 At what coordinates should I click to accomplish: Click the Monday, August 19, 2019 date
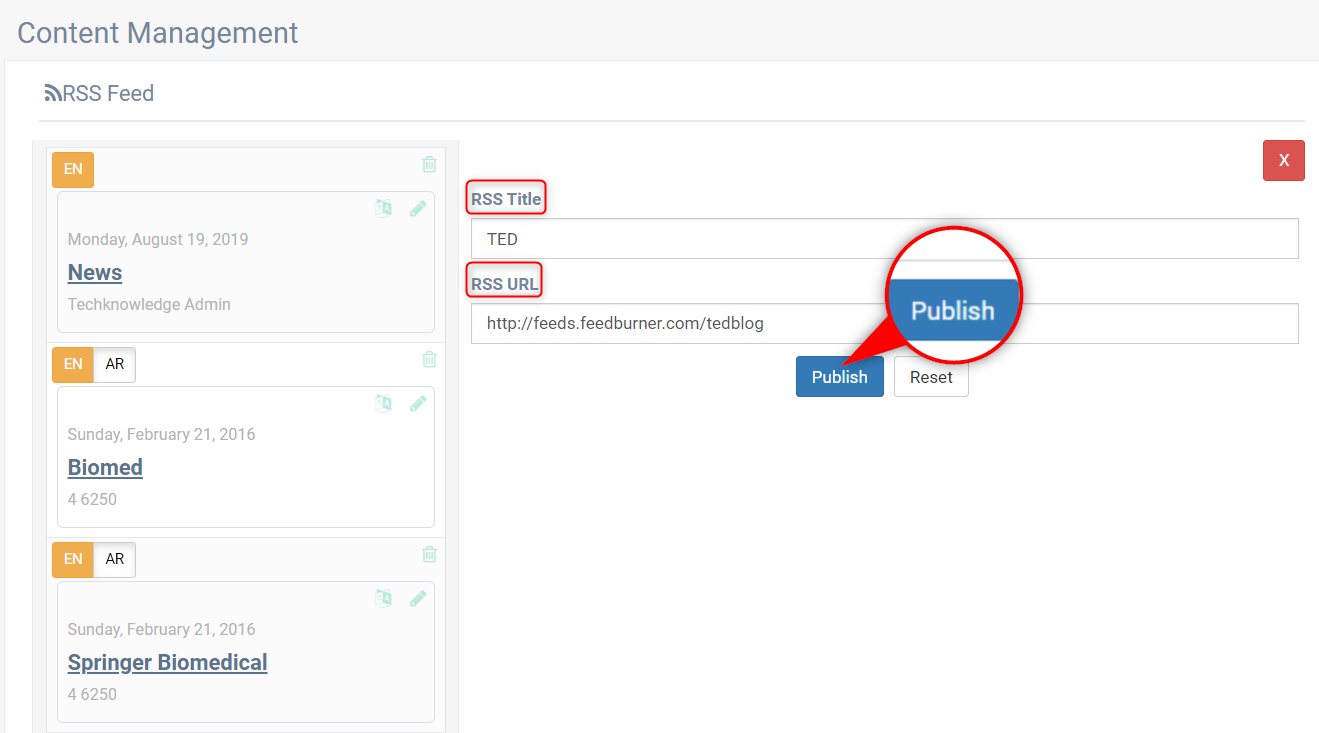(x=158, y=239)
